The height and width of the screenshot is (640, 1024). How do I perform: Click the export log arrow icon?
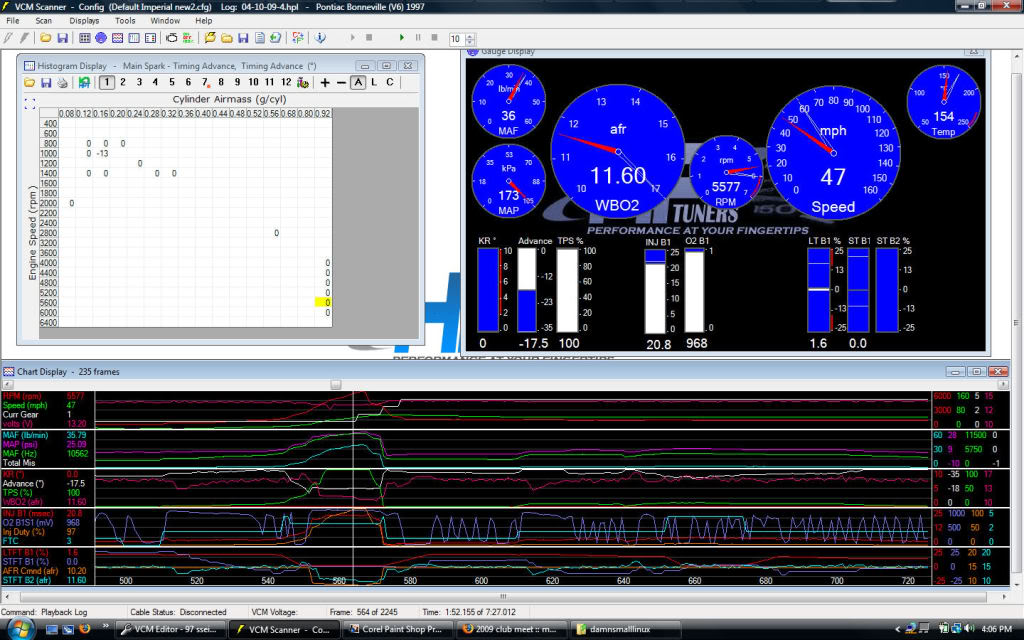click(x=276, y=38)
